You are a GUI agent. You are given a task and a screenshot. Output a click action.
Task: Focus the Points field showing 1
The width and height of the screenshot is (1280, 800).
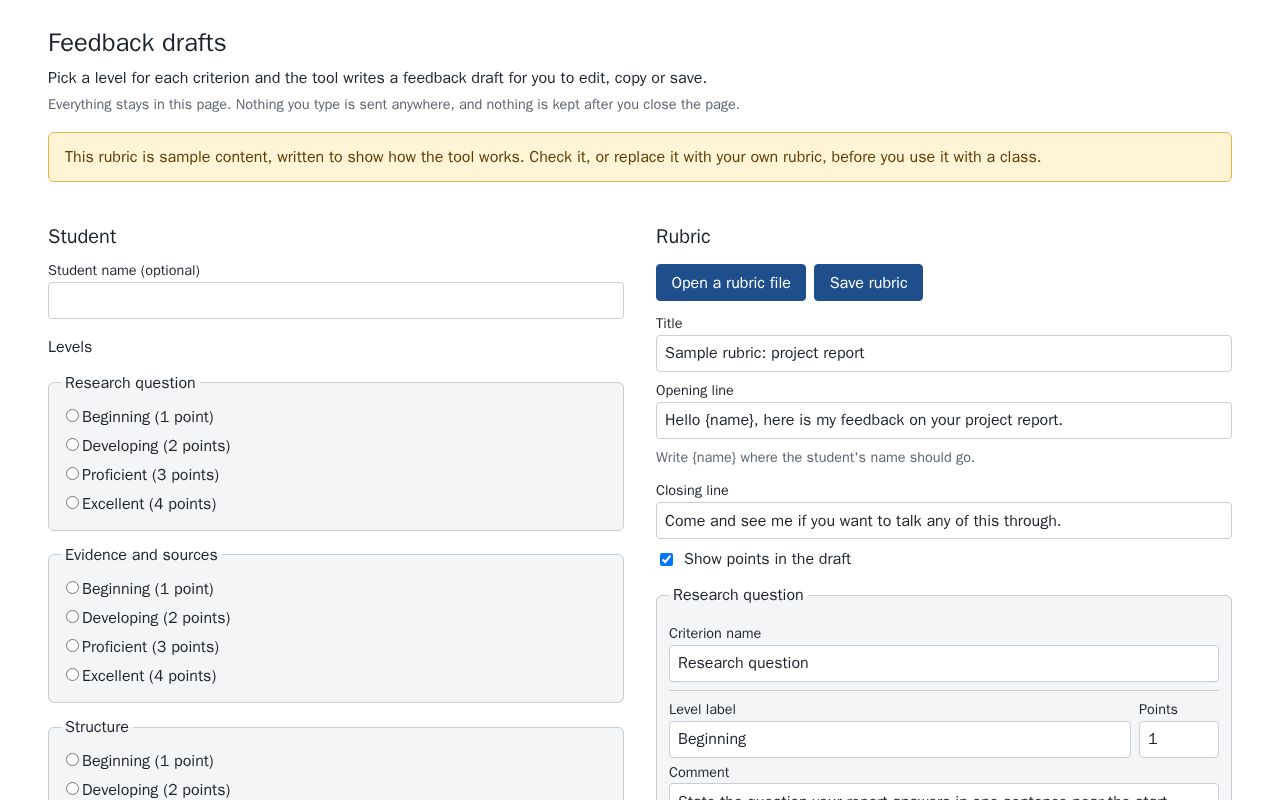1179,740
